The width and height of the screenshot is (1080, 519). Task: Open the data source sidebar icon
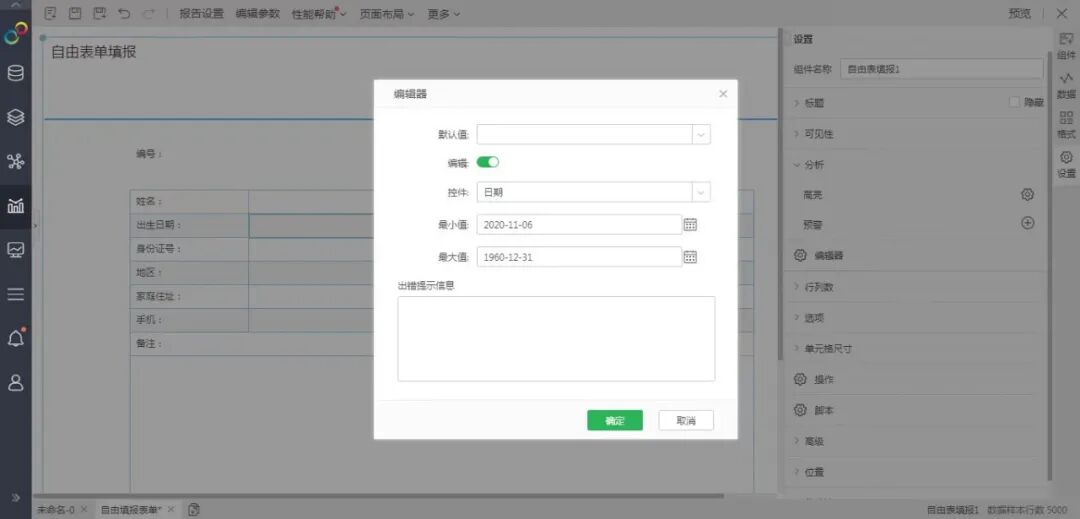click(x=15, y=73)
